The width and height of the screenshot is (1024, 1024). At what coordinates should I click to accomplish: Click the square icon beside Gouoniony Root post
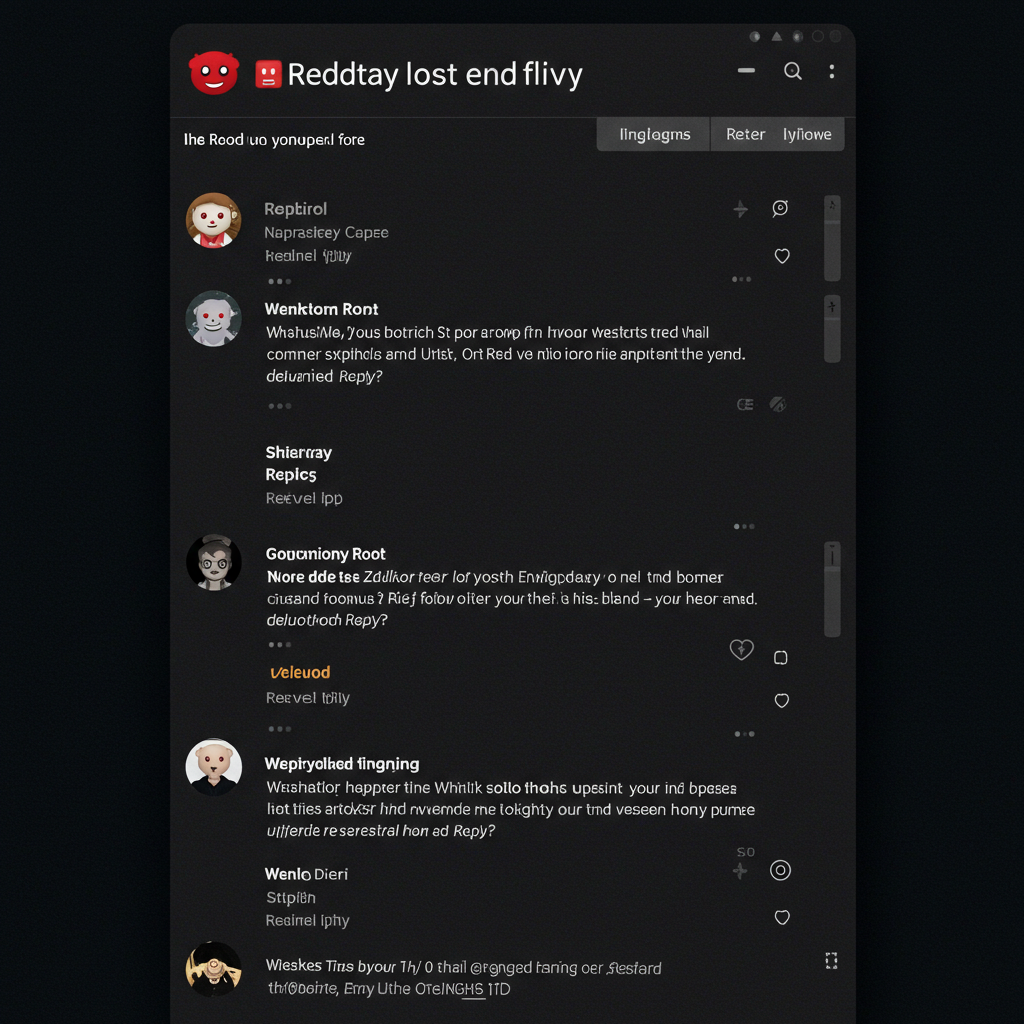tap(780, 658)
